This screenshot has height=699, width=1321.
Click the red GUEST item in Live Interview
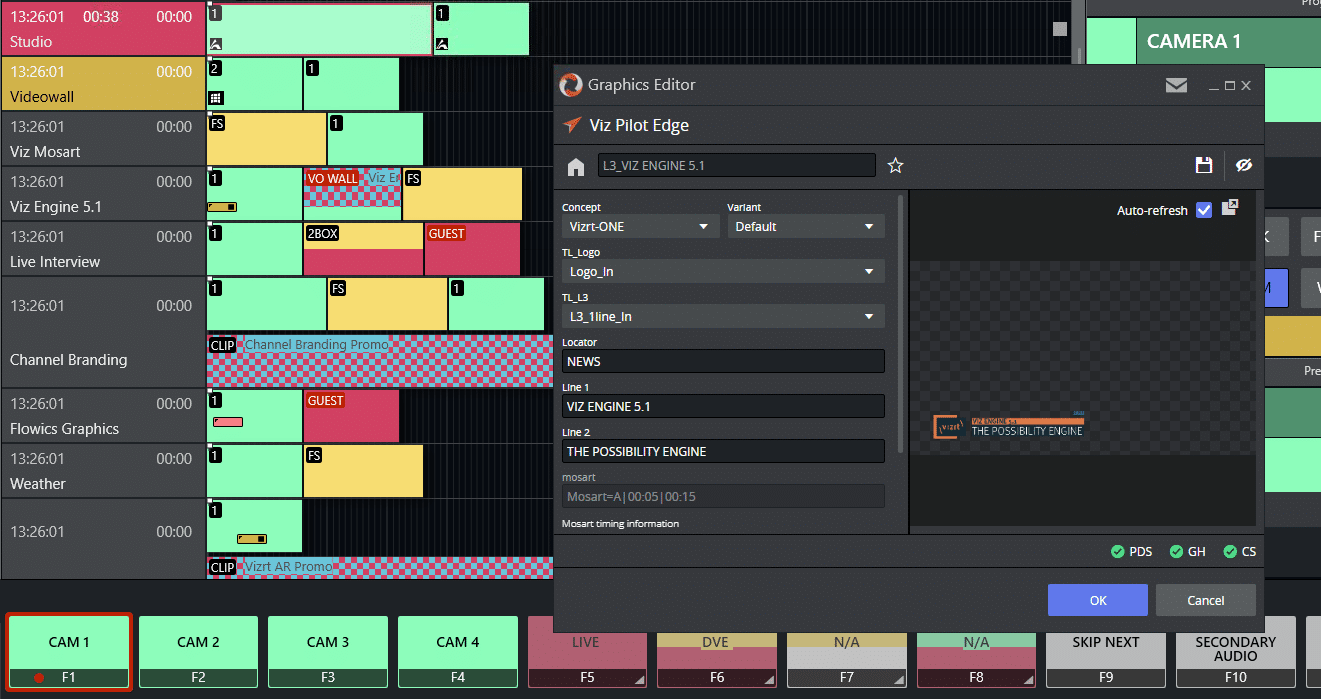pyautogui.click(x=472, y=250)
